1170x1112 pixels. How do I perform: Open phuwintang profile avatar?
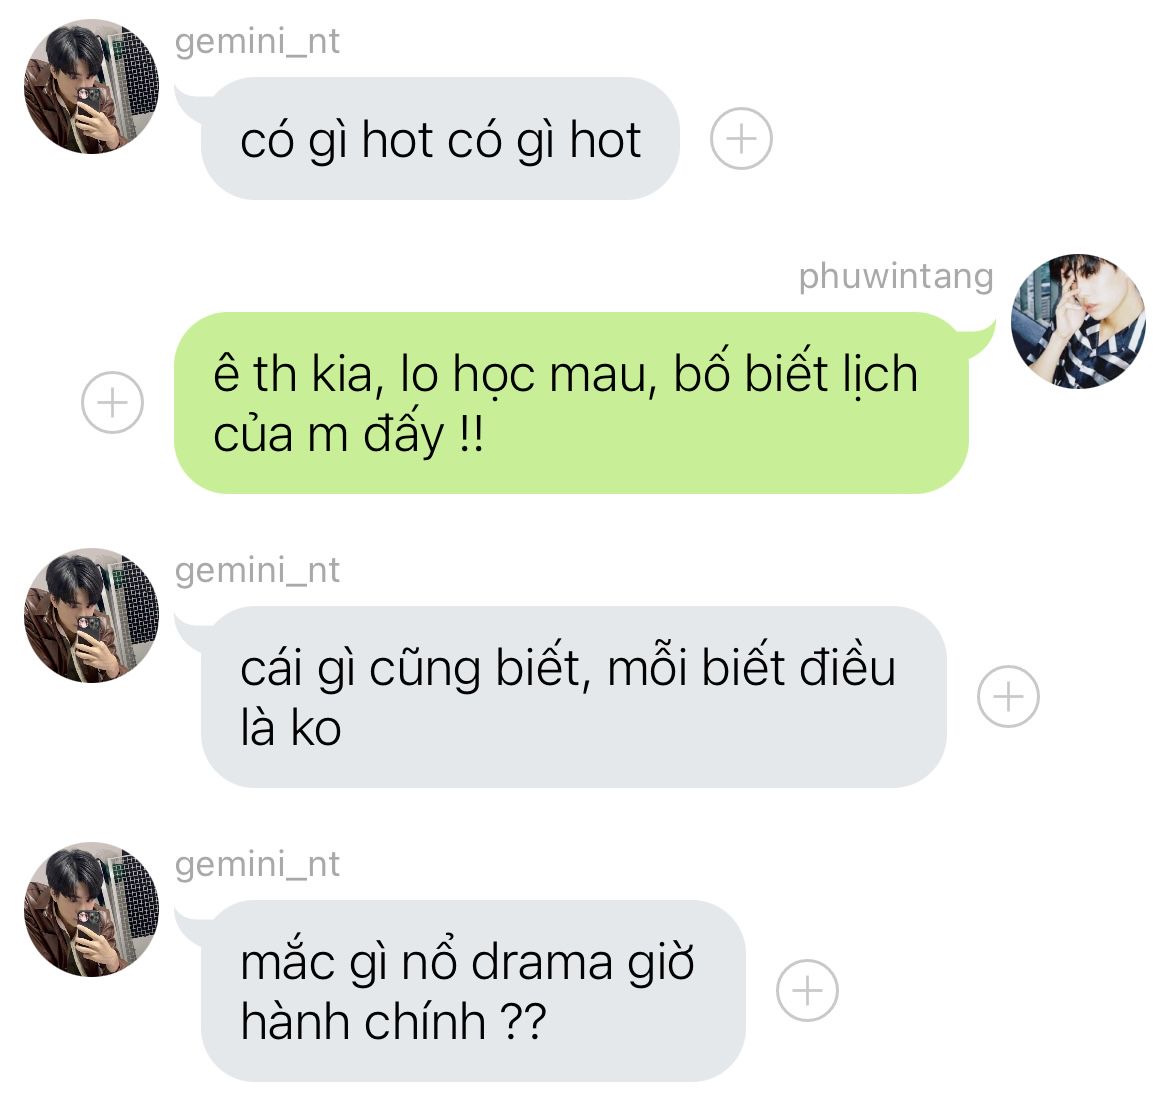1078,321
